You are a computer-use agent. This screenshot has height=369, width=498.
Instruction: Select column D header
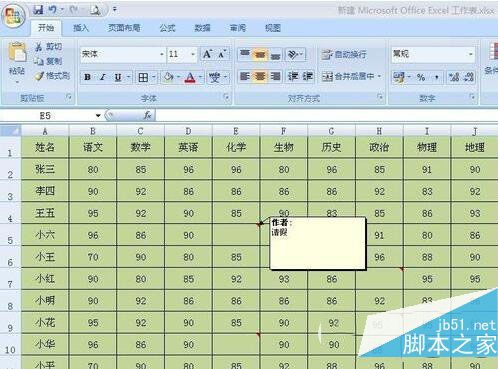(188, 131)
